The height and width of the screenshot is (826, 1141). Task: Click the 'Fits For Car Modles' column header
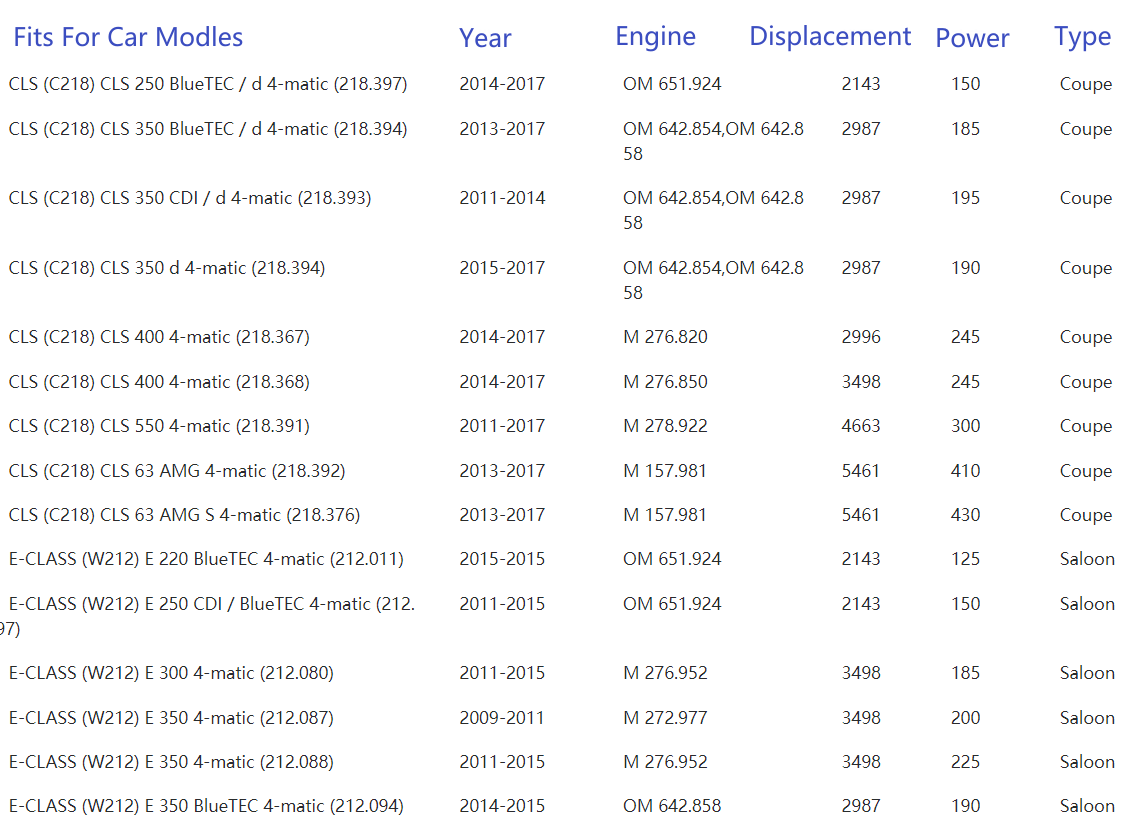click(128, 38)
